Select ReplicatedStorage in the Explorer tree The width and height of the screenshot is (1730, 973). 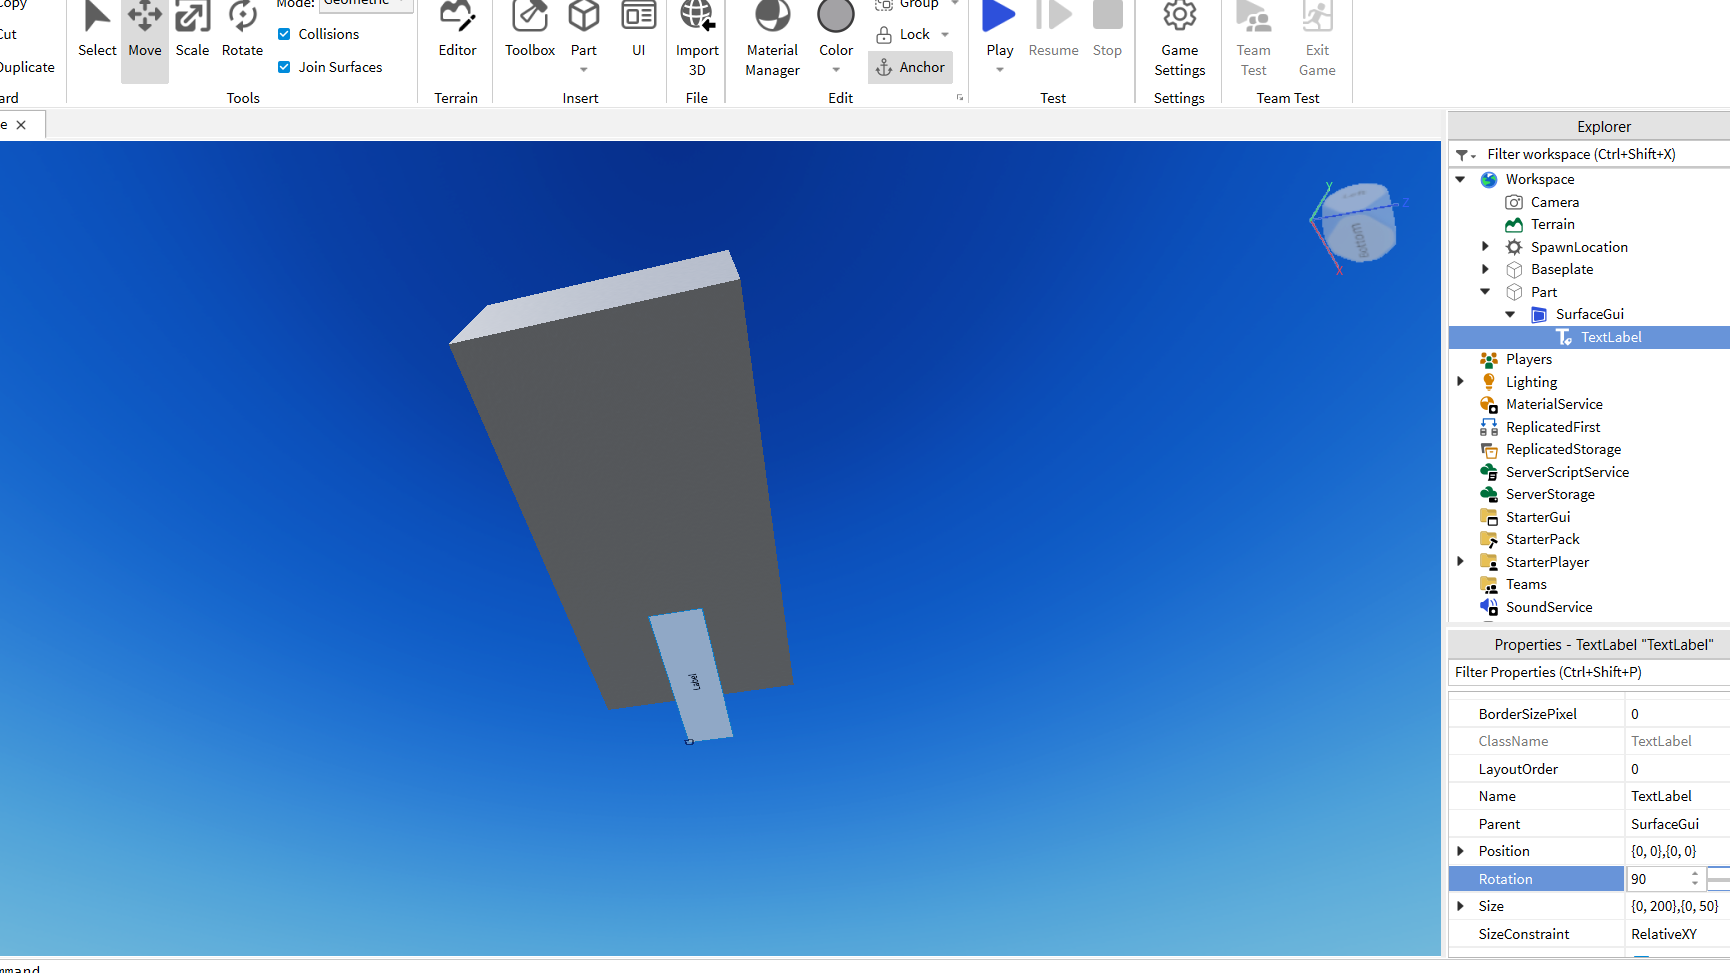coord(1563,449)
